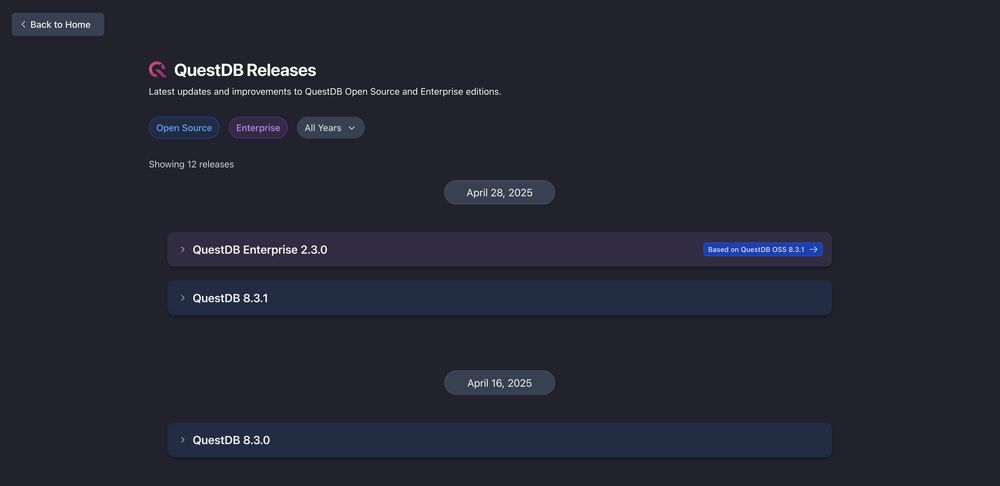Click the Back to Home button
This screenshot has width=1000, height=486.
point(57,24)
